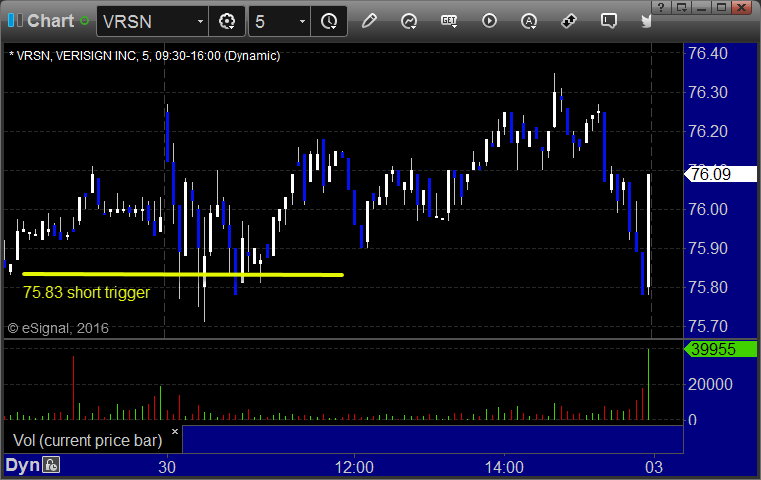
Task: Click the blue symbol link bars icon
Action: (15, 21)
